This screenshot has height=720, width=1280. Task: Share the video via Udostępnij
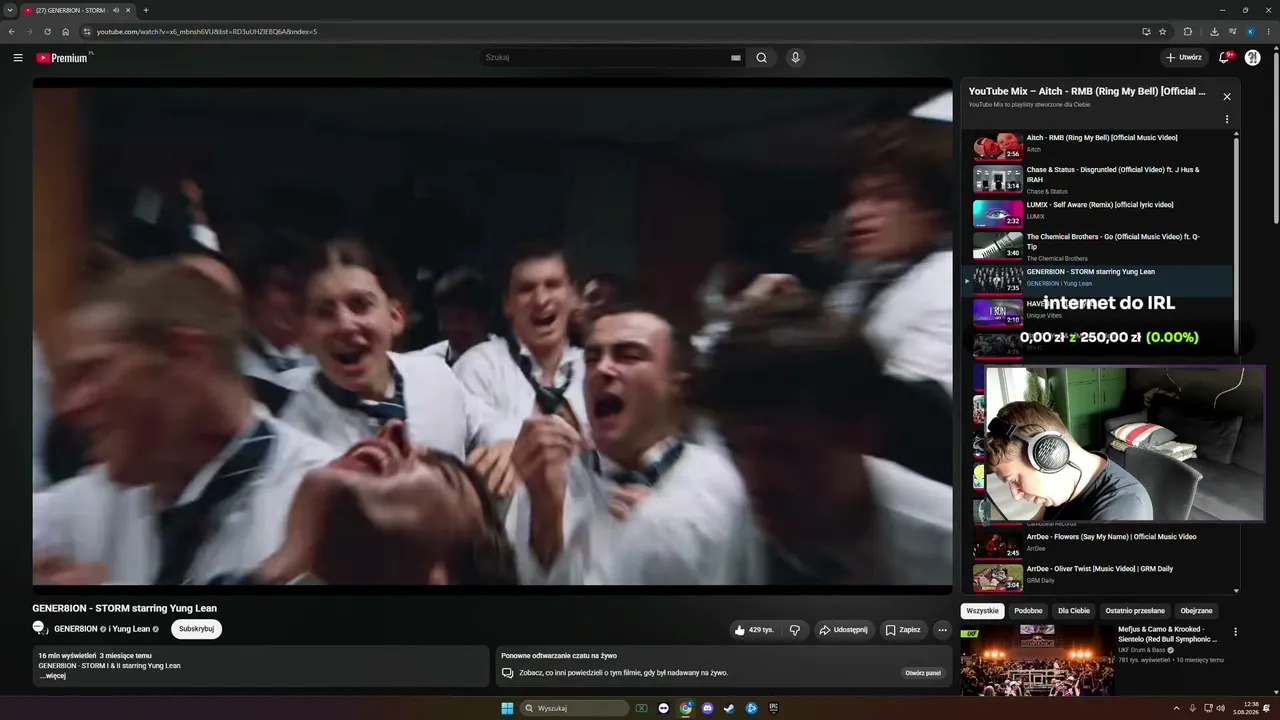pos(843,630)
